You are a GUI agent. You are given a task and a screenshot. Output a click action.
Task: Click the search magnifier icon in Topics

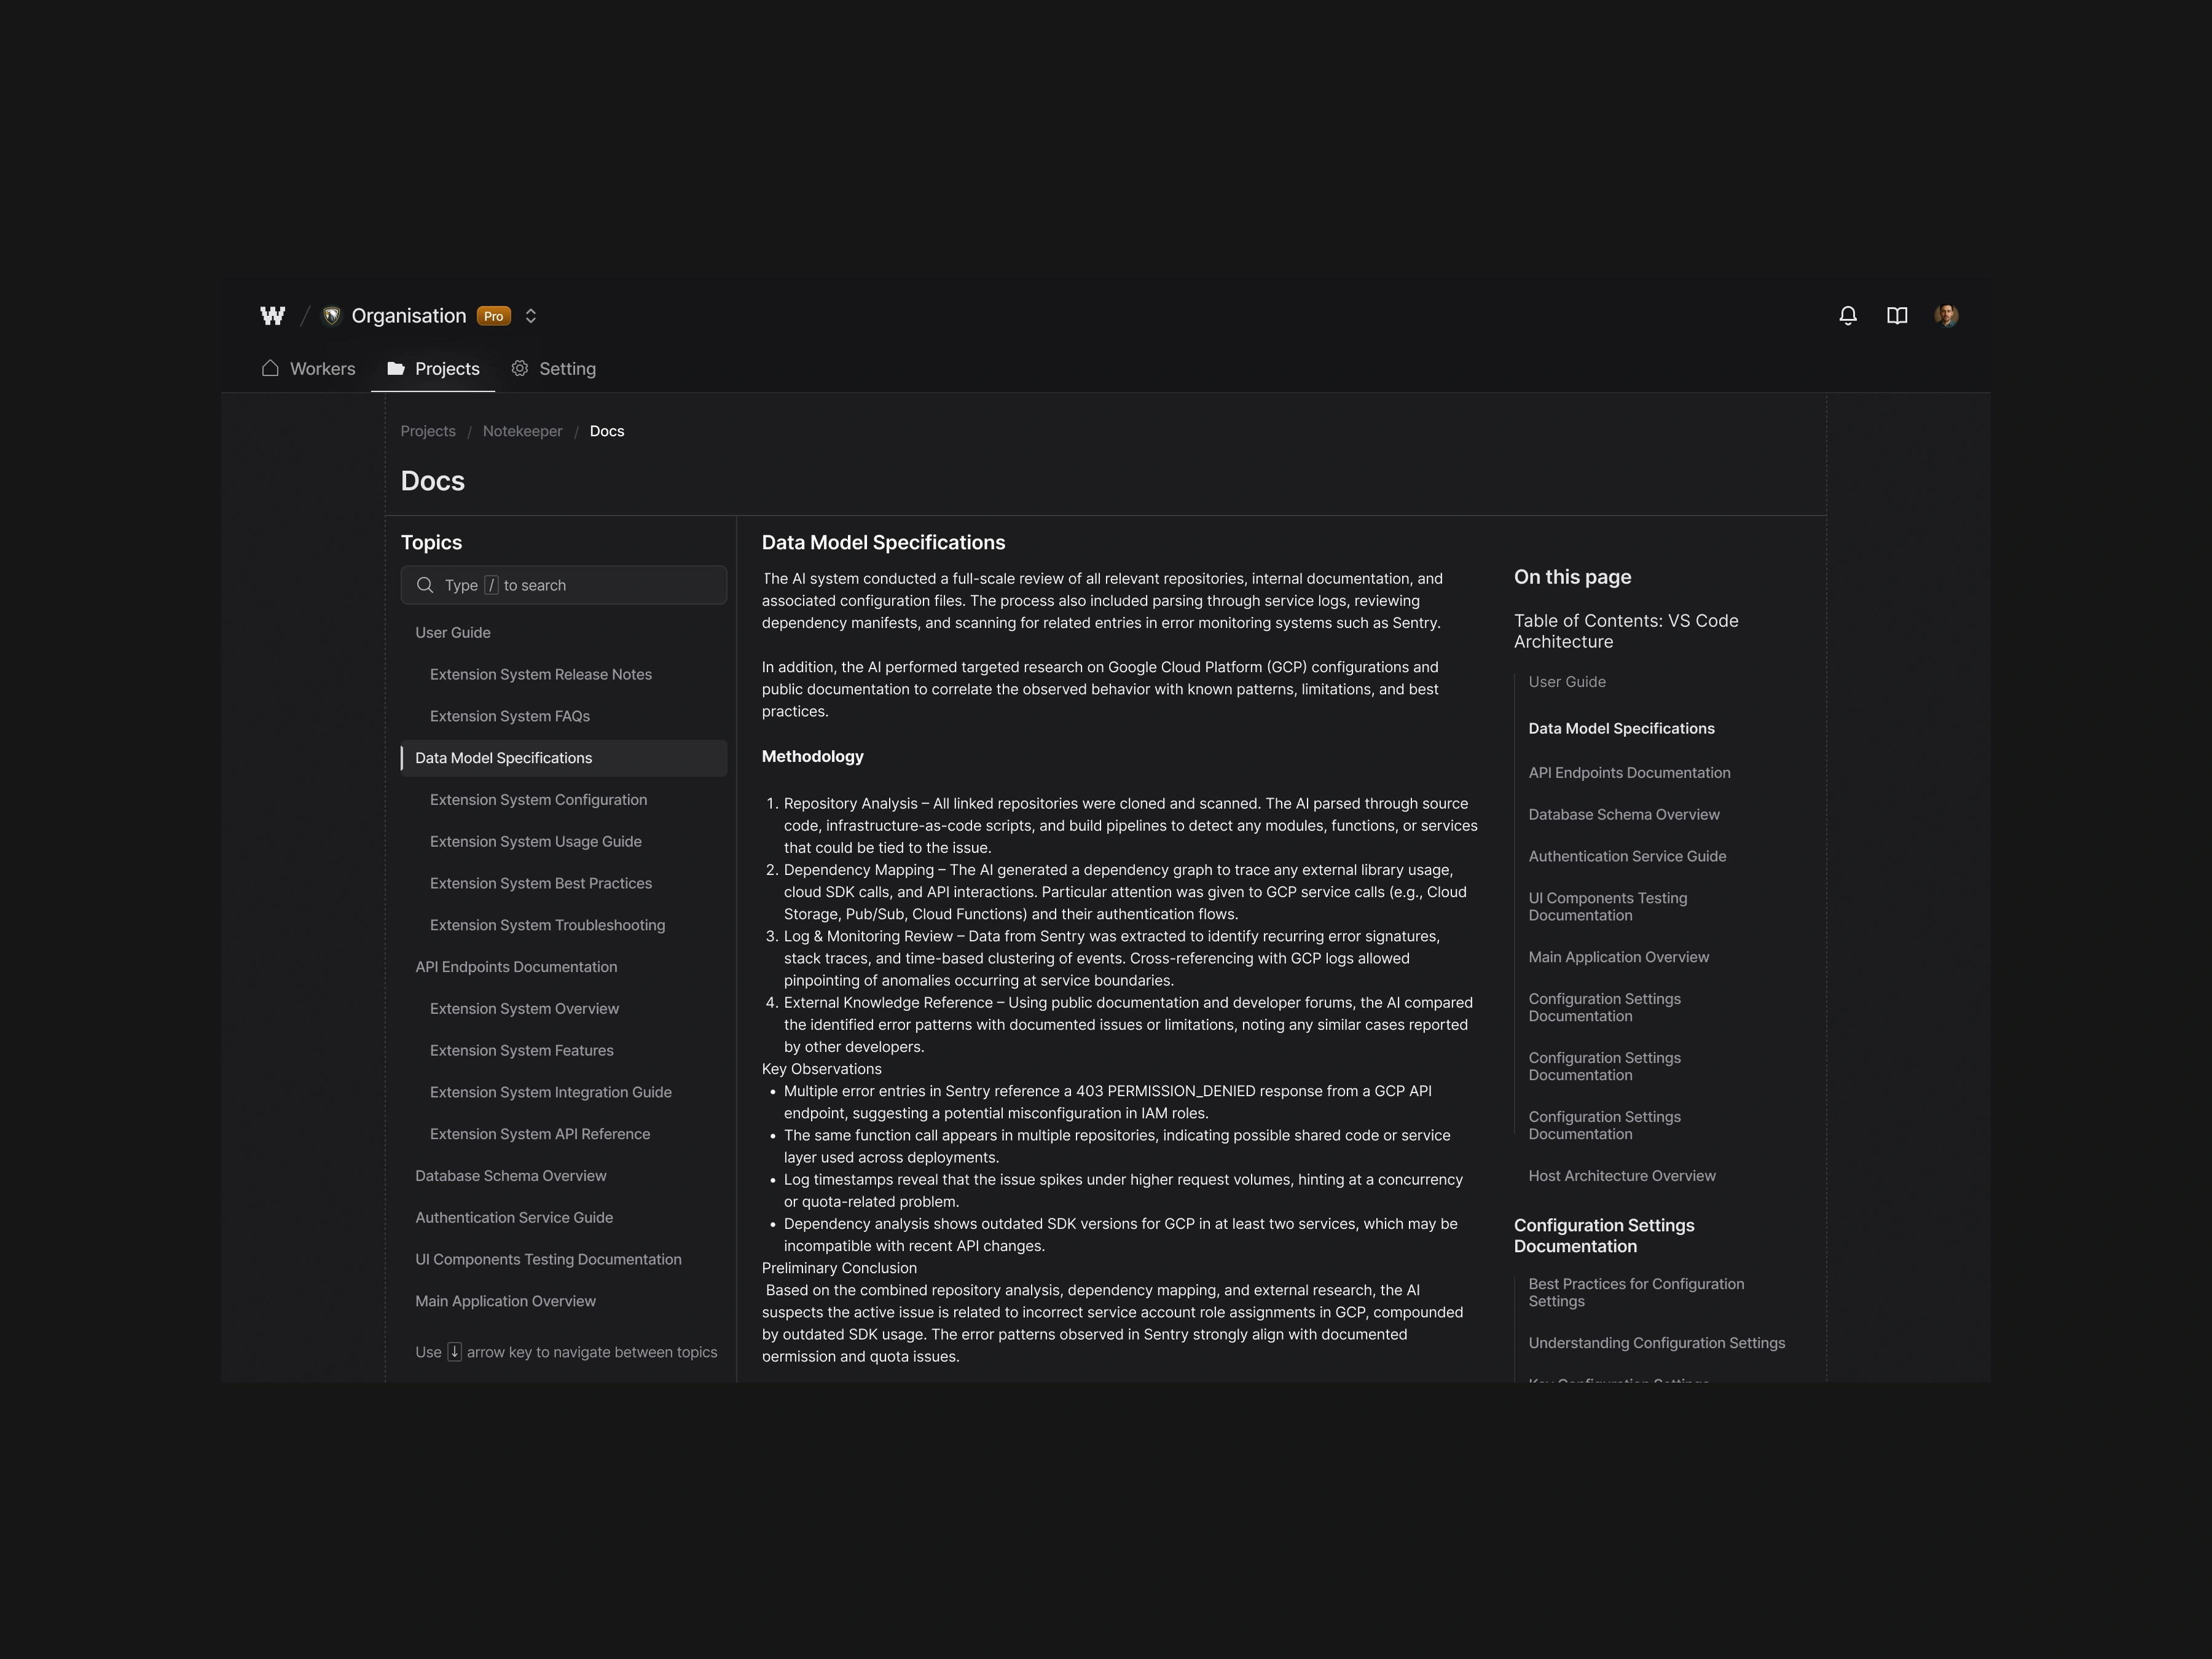425,585
